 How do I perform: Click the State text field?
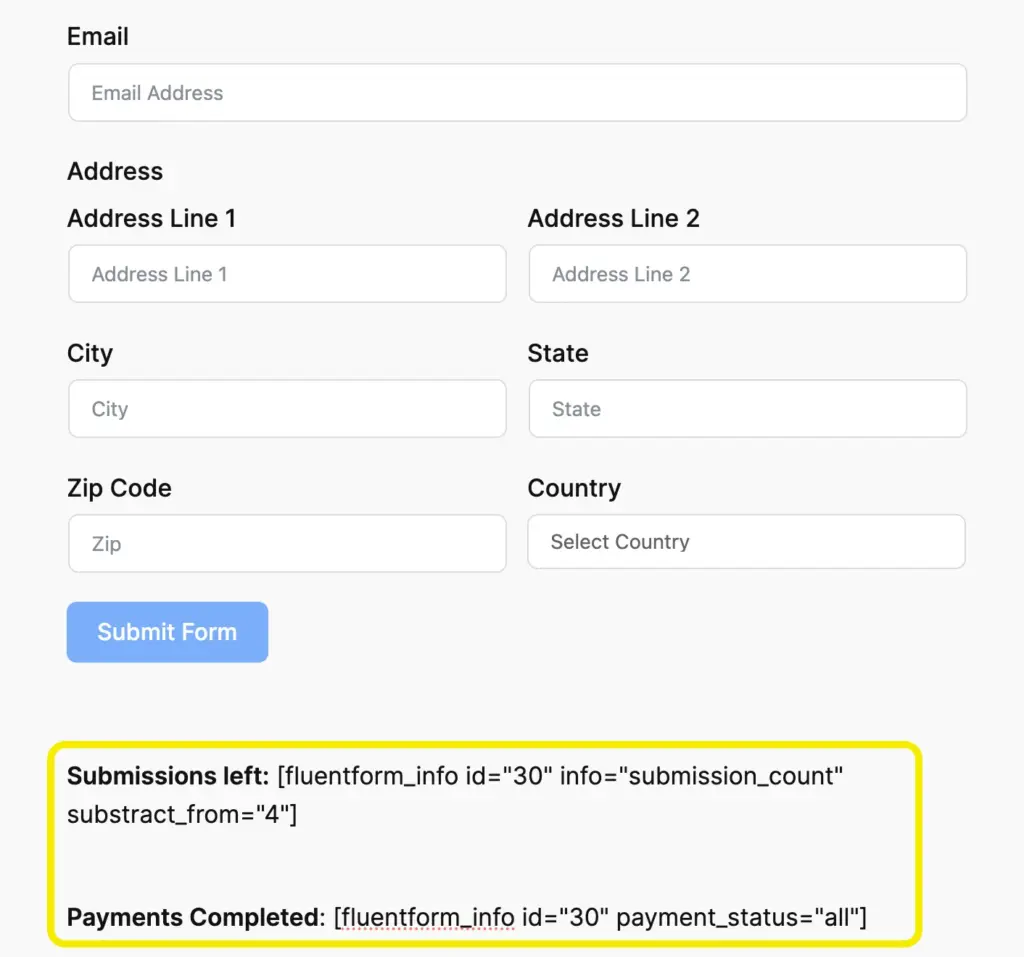(x=747, y=408)
